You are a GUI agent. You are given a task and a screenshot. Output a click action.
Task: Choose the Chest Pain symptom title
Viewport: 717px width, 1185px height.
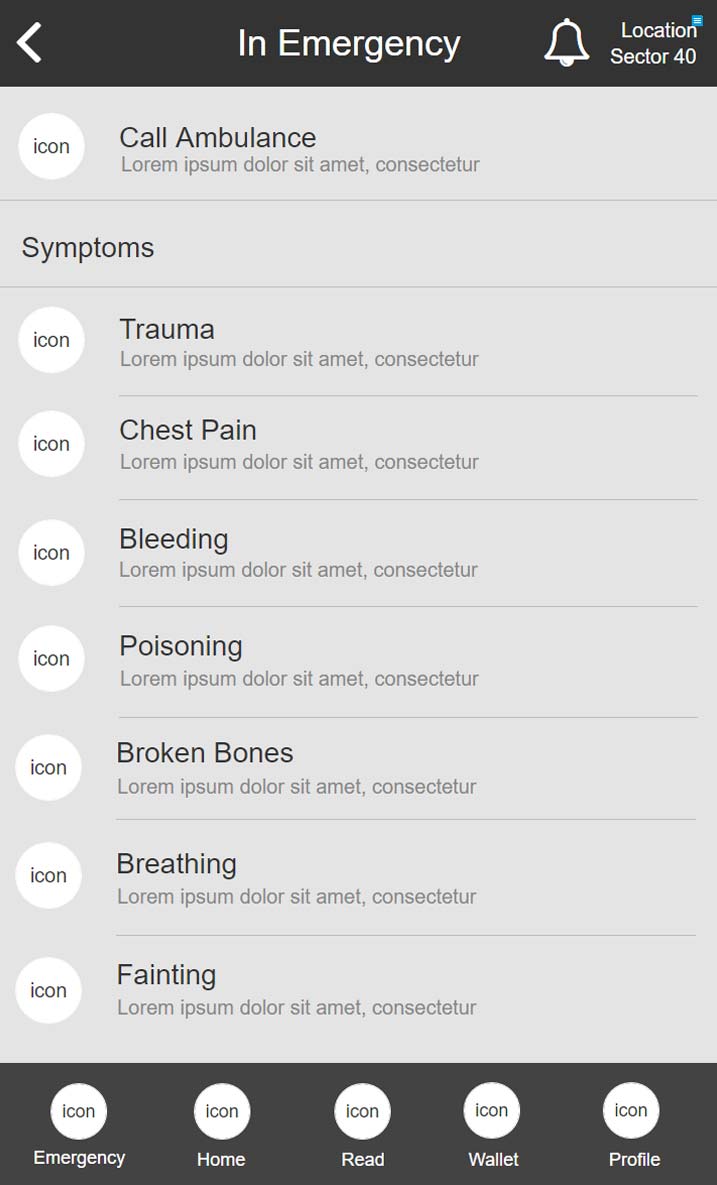[x=188, y=430]
